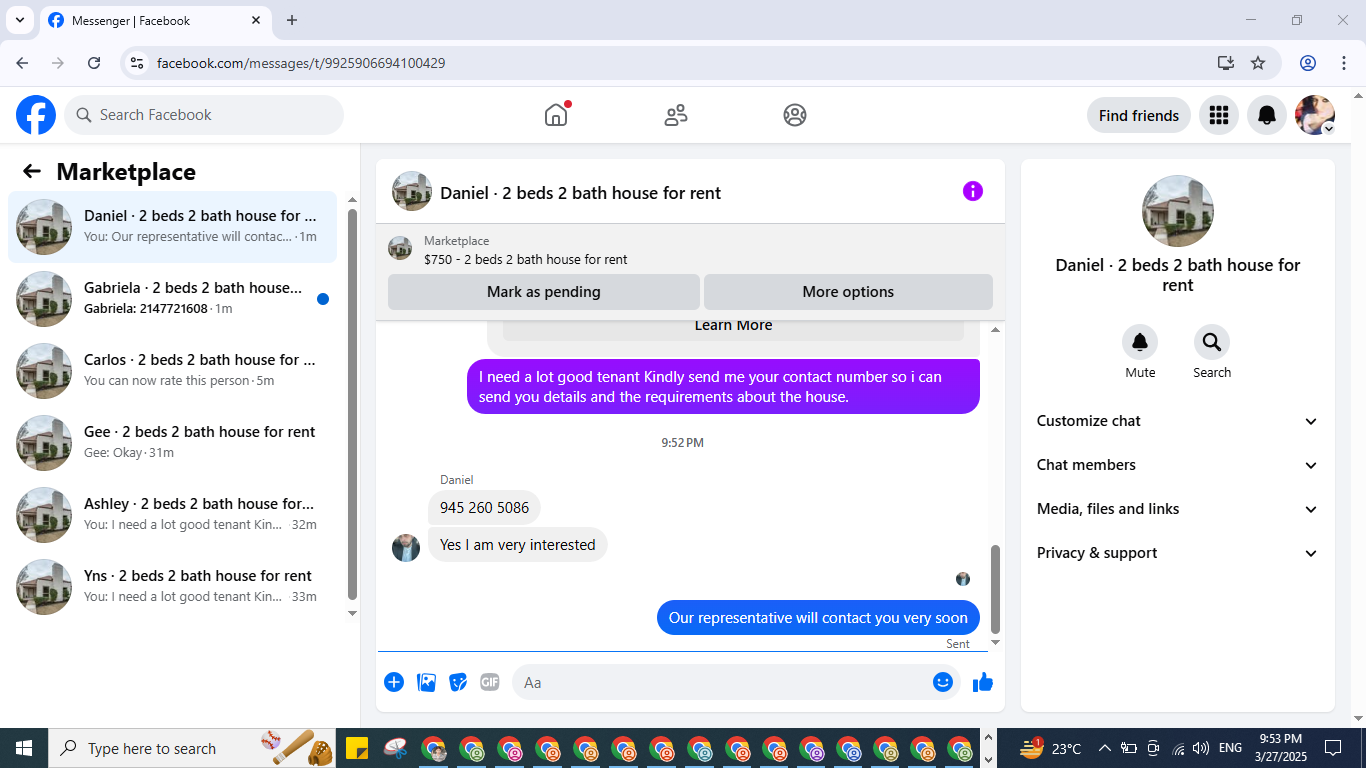The width and height of the screenshot is (1366, 768).
Task: Open Ashley's conversation in the list
Action: click(172, 515)
